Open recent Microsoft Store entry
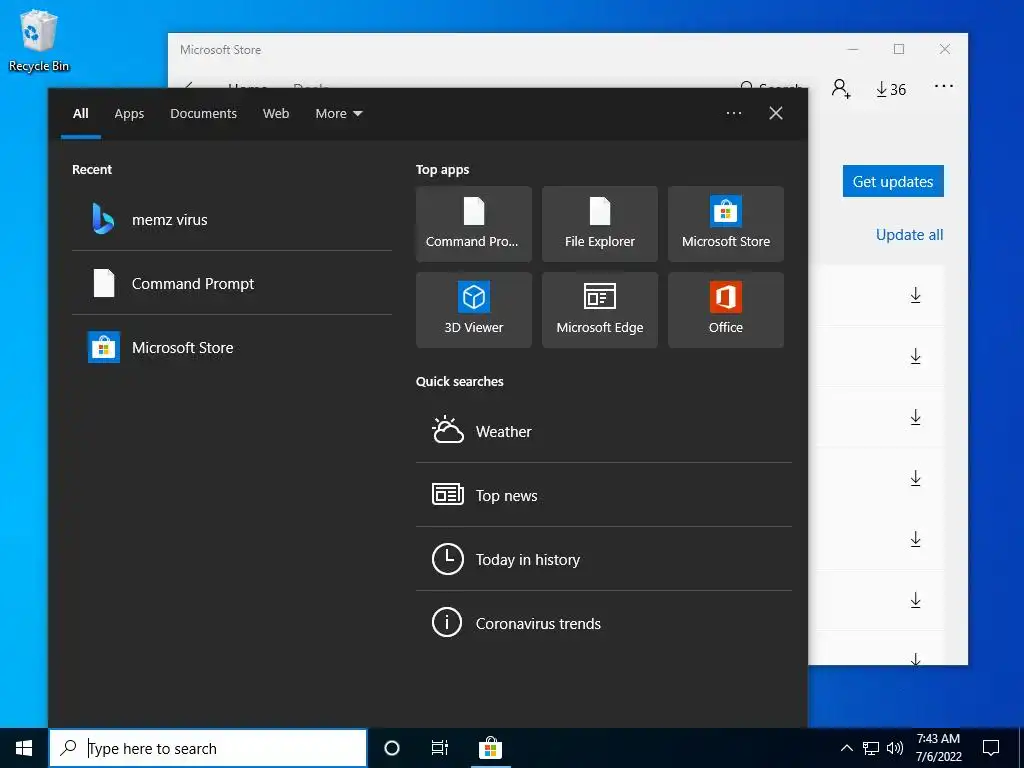Image resolution: width=1024 pixels, height=768 pixels. [x=232, y=347]
